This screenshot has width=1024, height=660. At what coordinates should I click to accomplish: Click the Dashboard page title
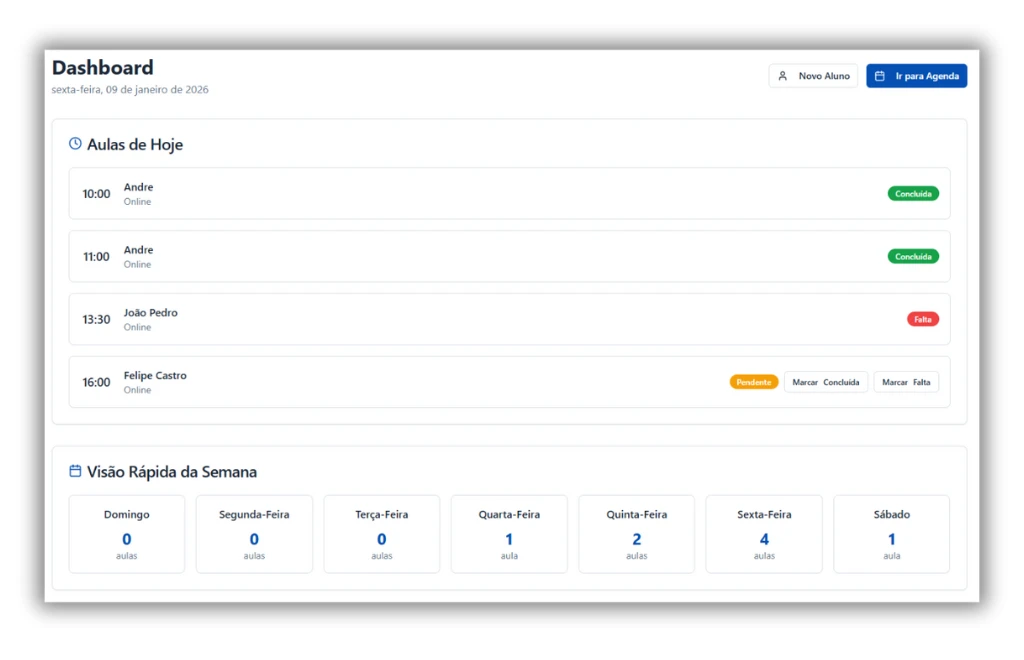(x=103, y=68)
